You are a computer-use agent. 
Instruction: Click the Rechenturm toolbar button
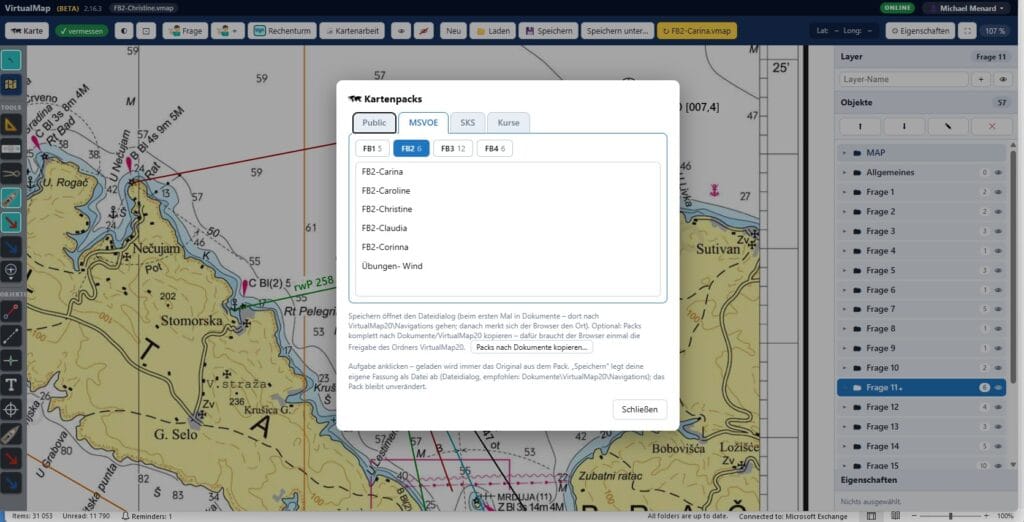tap(282, 31)
